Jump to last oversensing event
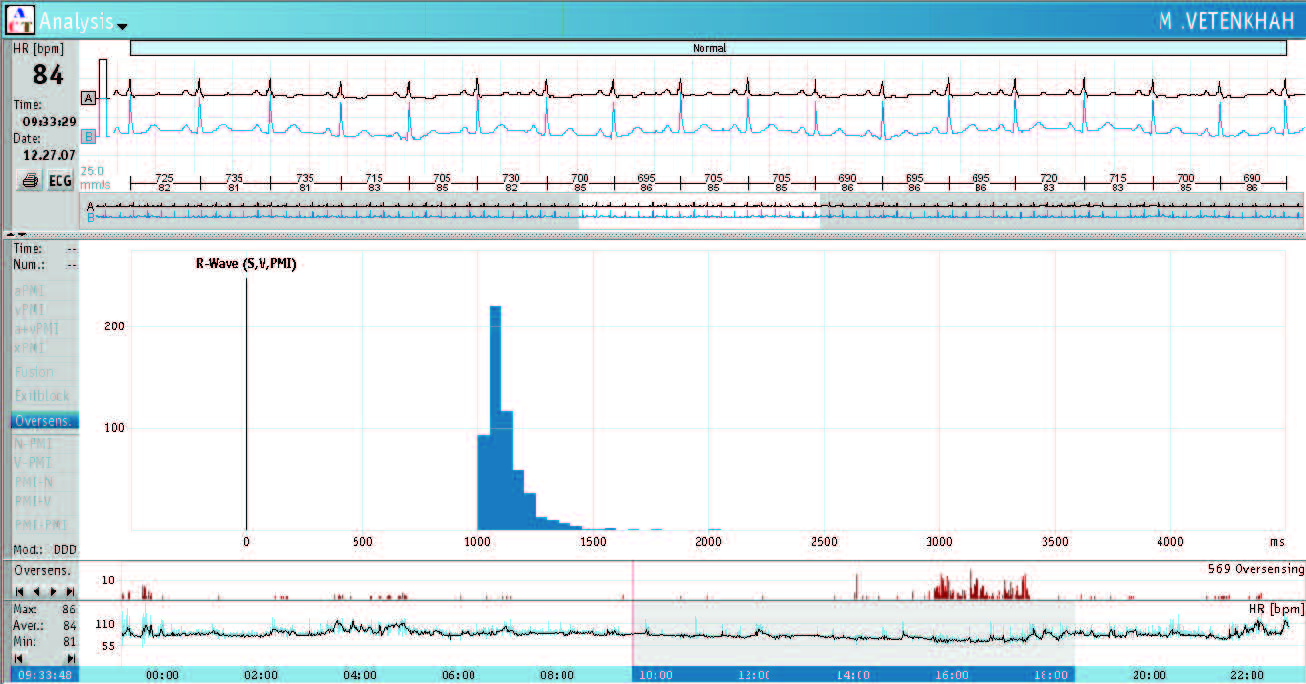The image size is (1306, 684). pyautogui.click(x=71, y=592)
